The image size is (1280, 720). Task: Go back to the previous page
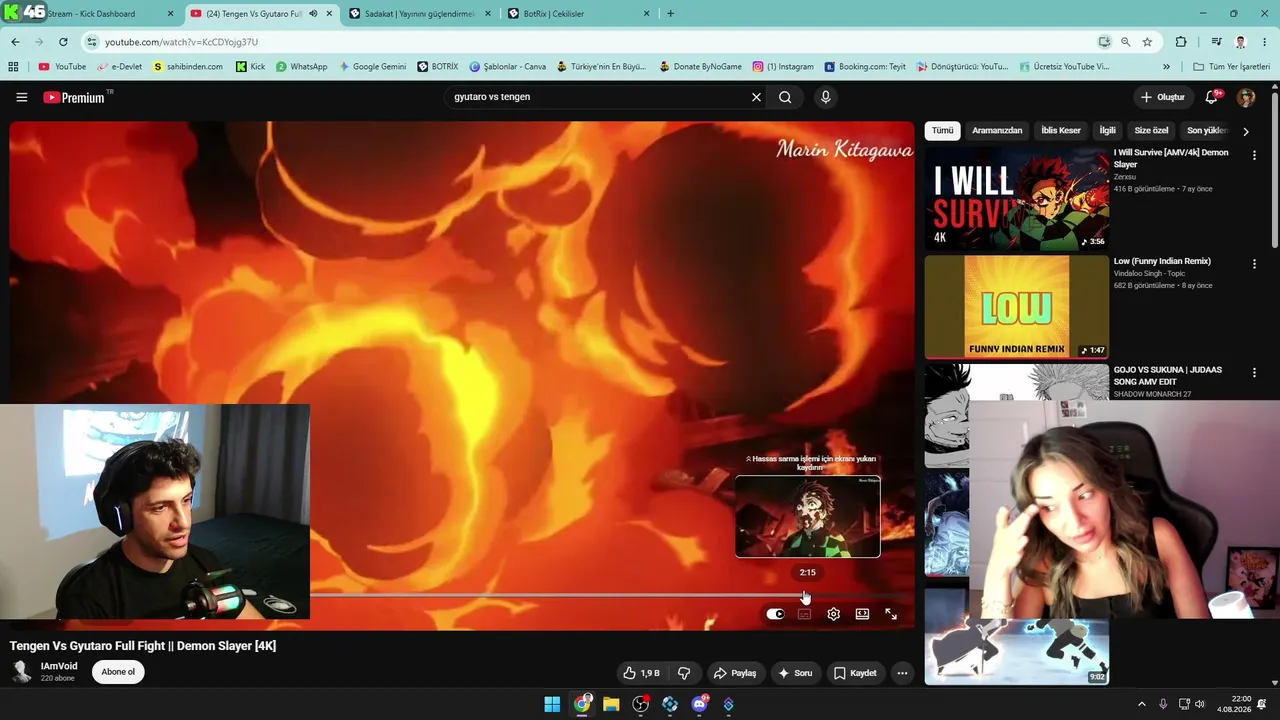[15, 42]
